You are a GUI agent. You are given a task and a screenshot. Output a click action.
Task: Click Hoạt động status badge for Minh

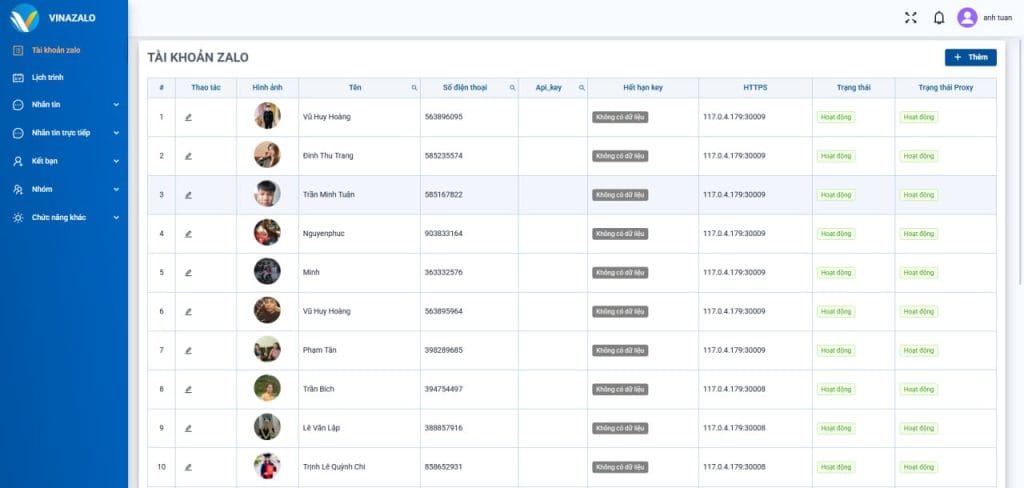pos(836,273)
